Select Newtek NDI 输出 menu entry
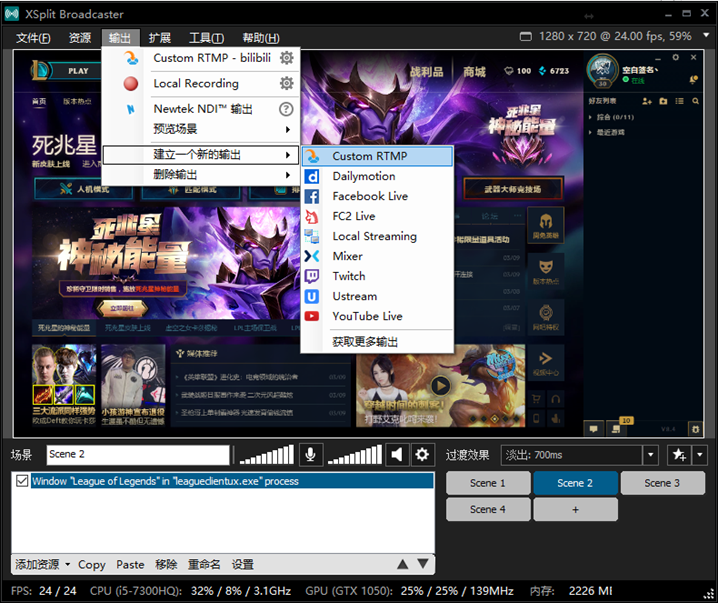The height and width of the screenshot is (603, 718). click(201, 109)
